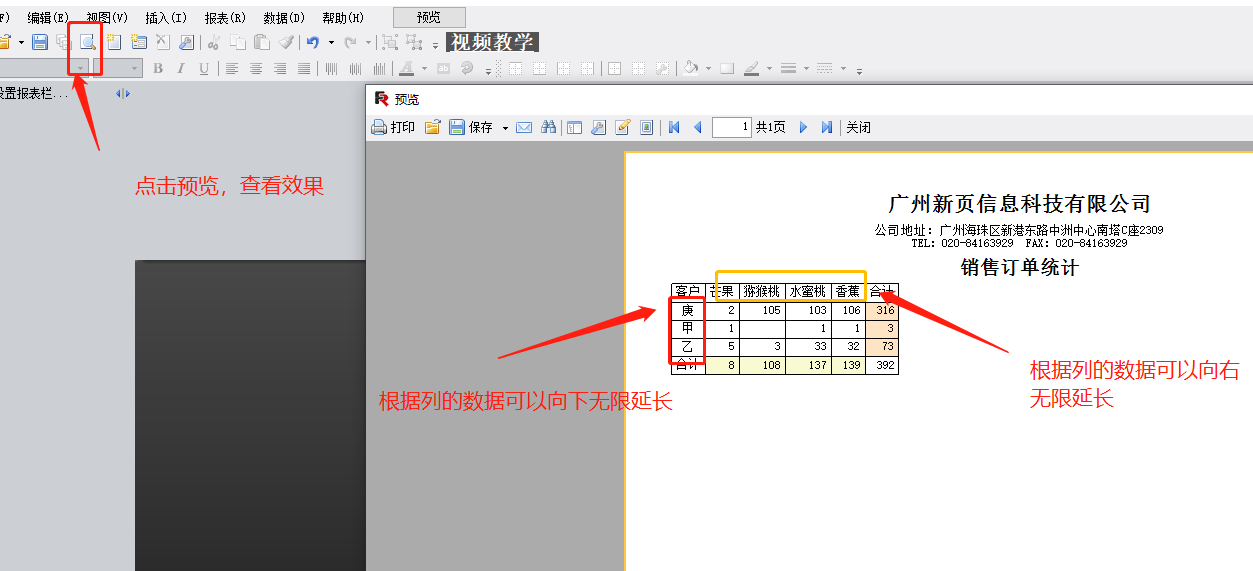Toggle bold formatting
The width and height of the screenshot is (1253, 571).
pyautogui.click(x=157, y=68)
